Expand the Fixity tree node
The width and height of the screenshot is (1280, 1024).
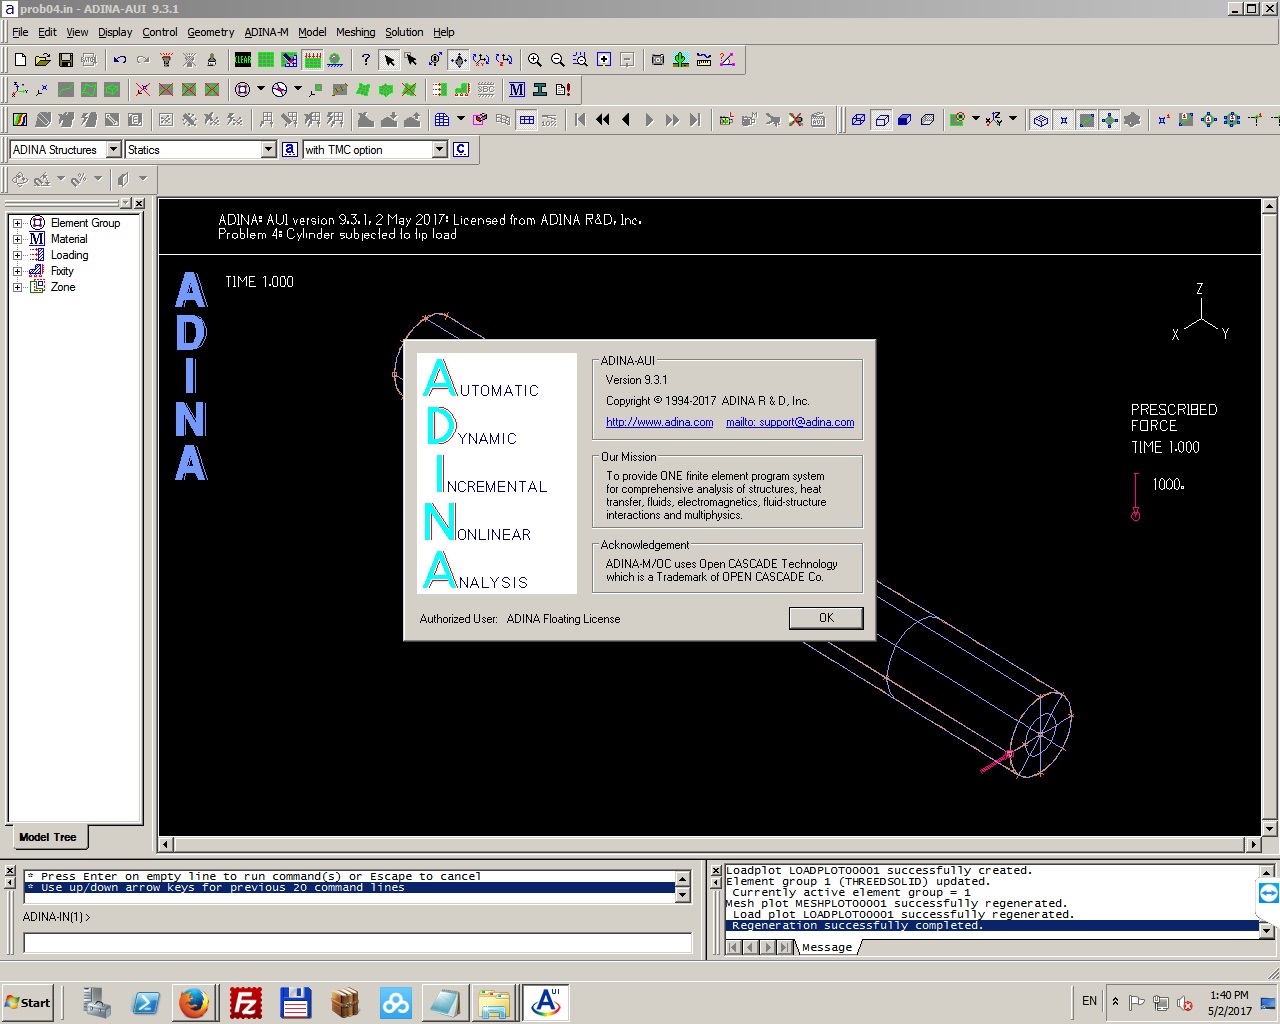coord(17,271)
